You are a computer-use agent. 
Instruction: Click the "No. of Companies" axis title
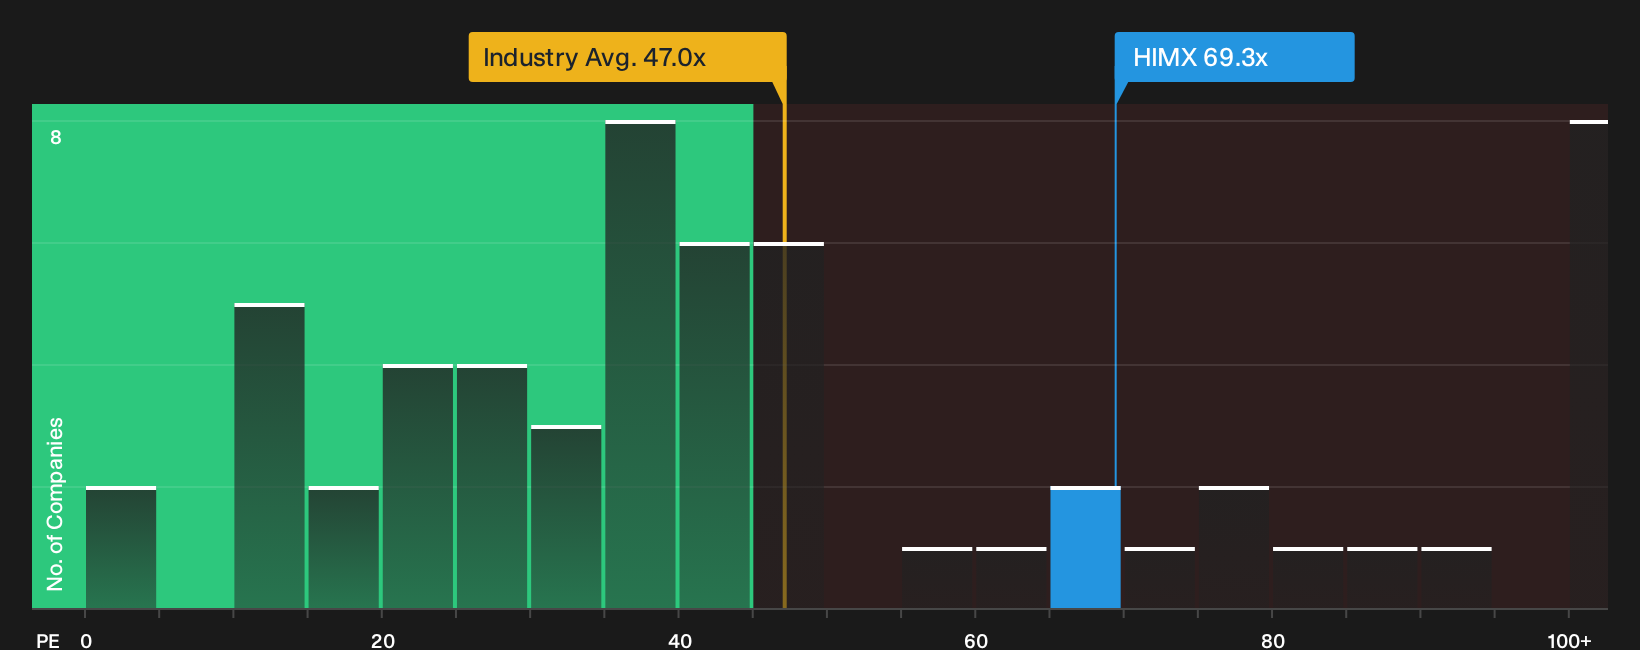click(x=55, y=504)
